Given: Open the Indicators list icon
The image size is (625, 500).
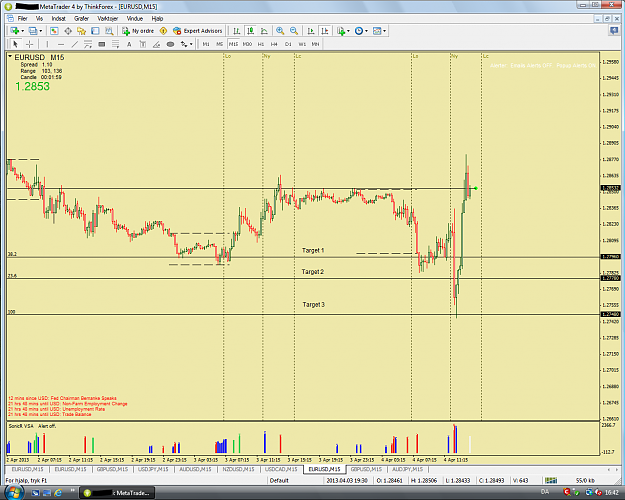Looking at the screenshot, I should coord(341,31).
